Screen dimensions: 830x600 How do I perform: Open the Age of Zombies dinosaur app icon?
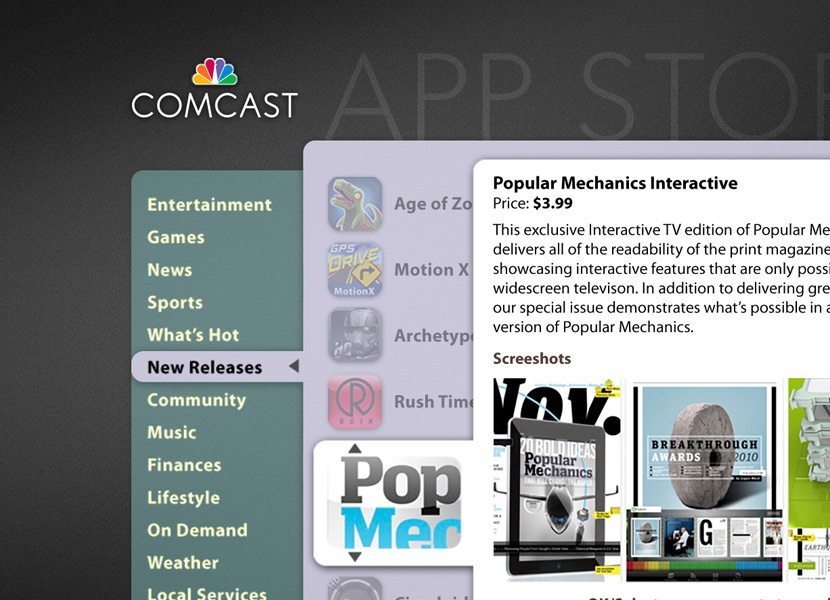tap(355, 204)
